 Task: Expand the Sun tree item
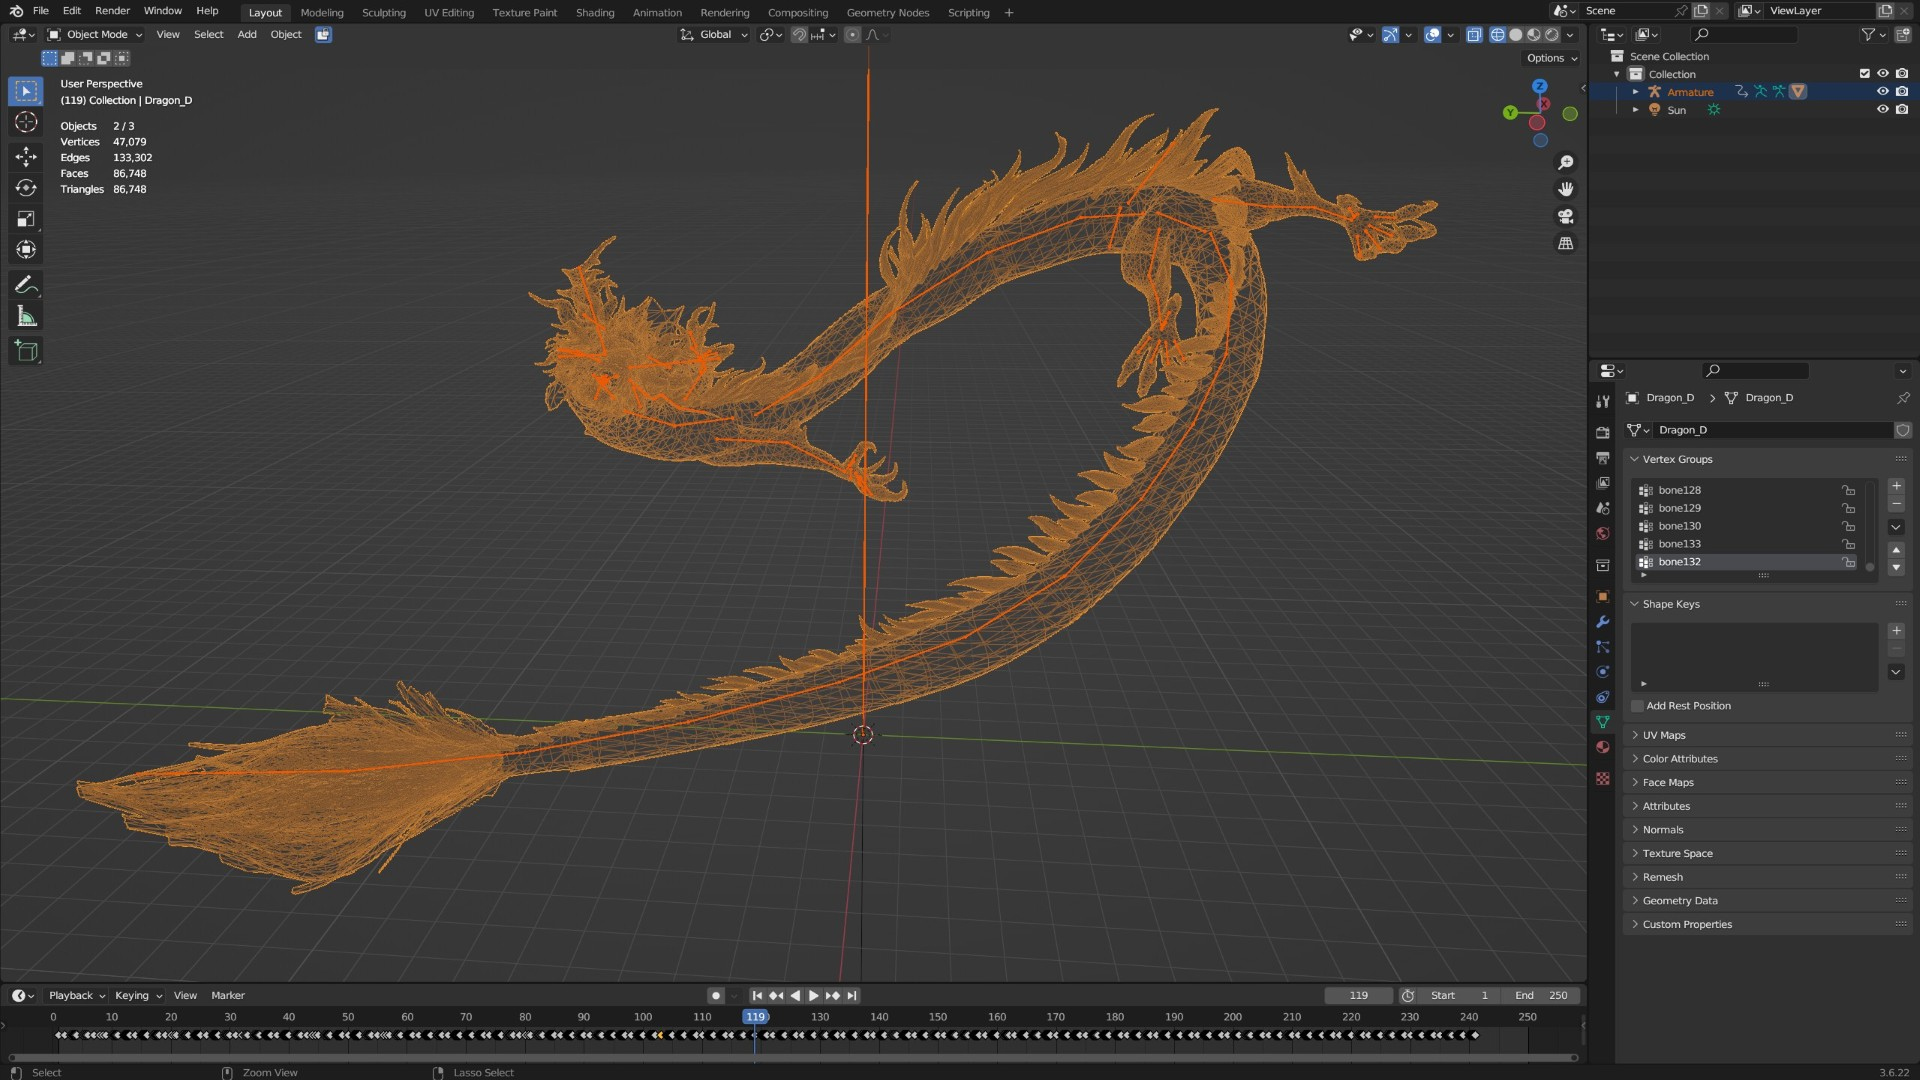click(x=1636, y=110)
